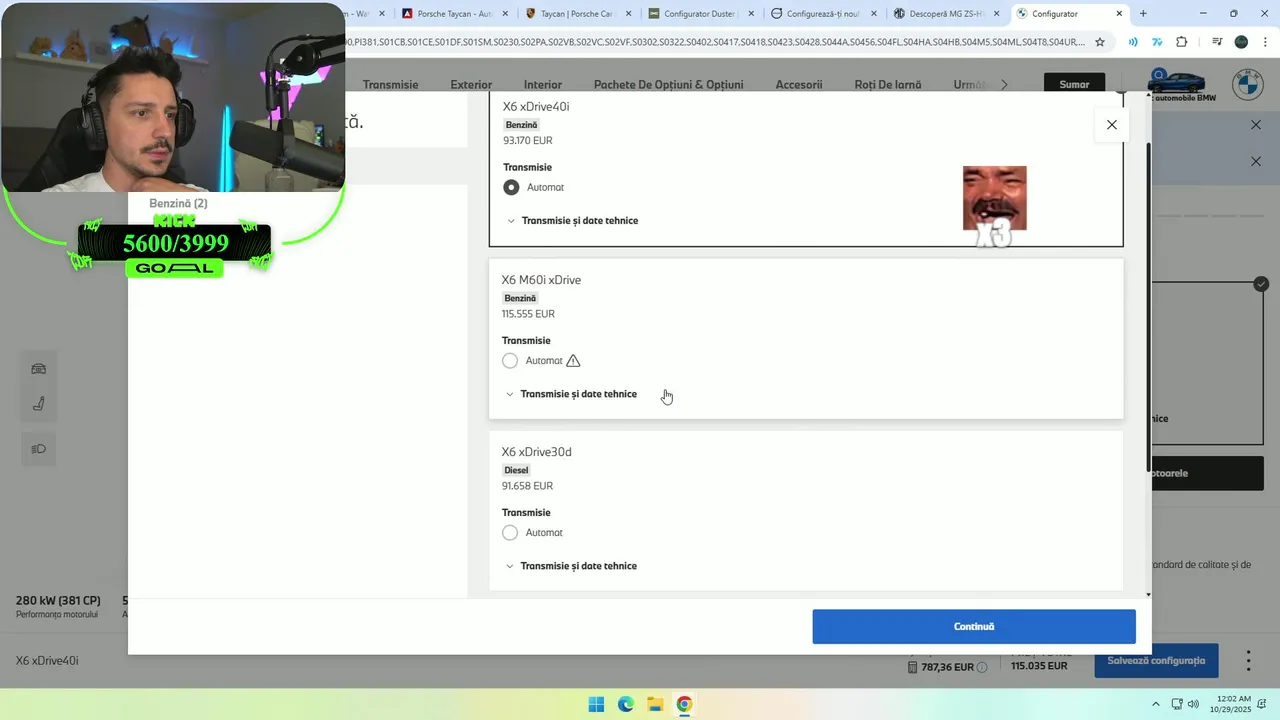Click the car exterior view sidebar icon

click(39, 369)
